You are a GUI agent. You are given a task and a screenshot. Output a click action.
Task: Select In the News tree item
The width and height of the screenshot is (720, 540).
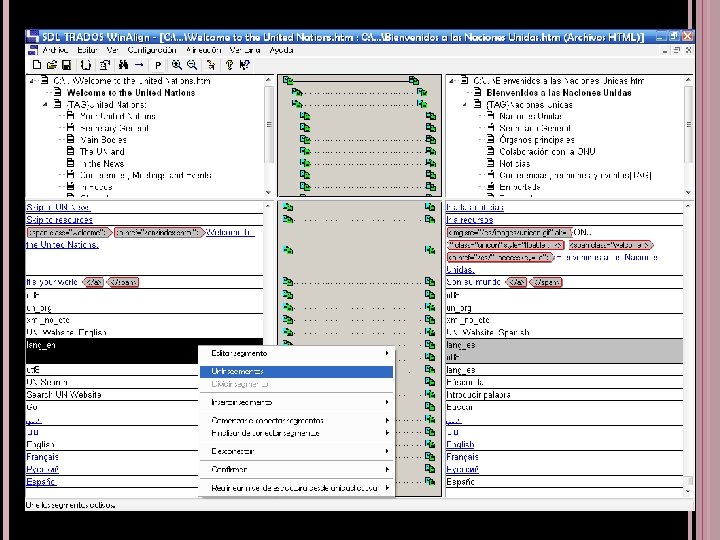(x=102, y=163)
